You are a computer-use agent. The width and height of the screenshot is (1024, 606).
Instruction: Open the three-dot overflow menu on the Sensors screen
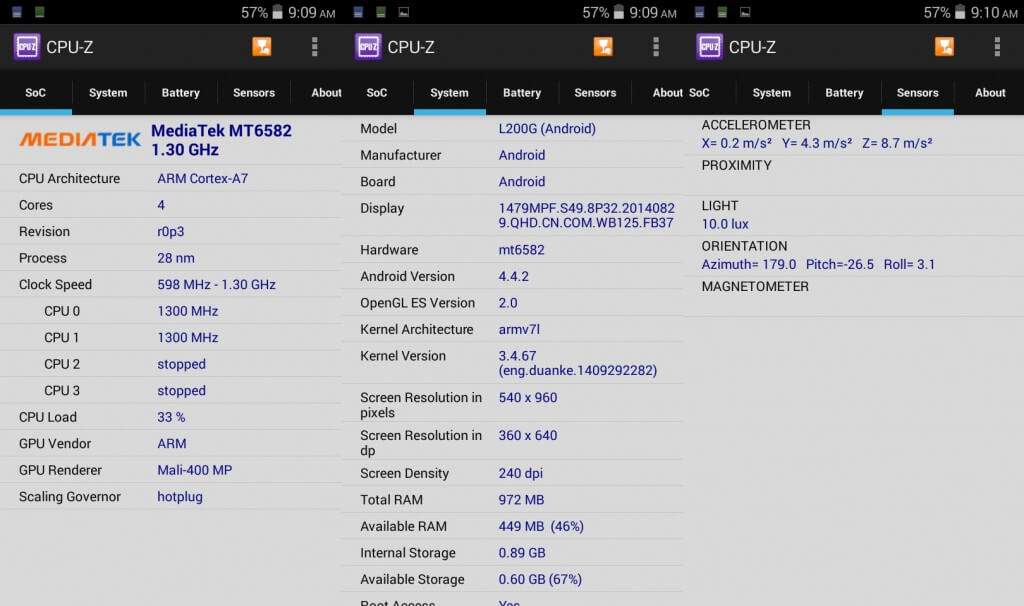997,47
